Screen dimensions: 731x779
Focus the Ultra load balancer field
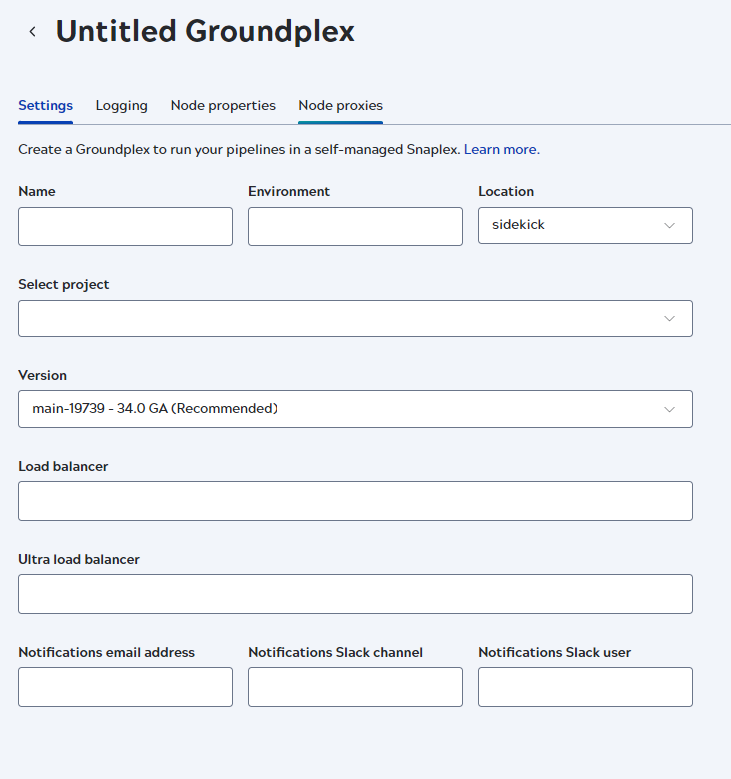tap(355, 594)
